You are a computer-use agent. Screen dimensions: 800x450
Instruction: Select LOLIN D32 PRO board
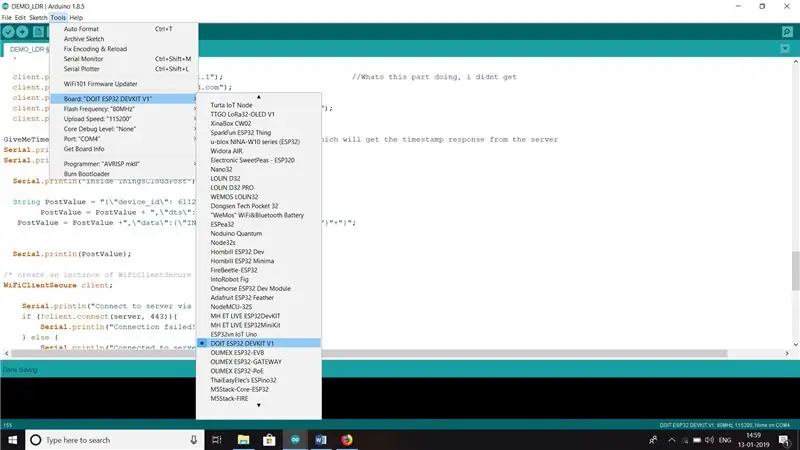(x=259, y=188)
